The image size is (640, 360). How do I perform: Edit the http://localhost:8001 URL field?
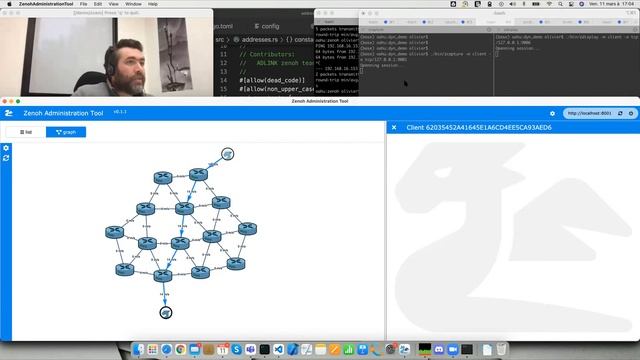pos(589,113)
